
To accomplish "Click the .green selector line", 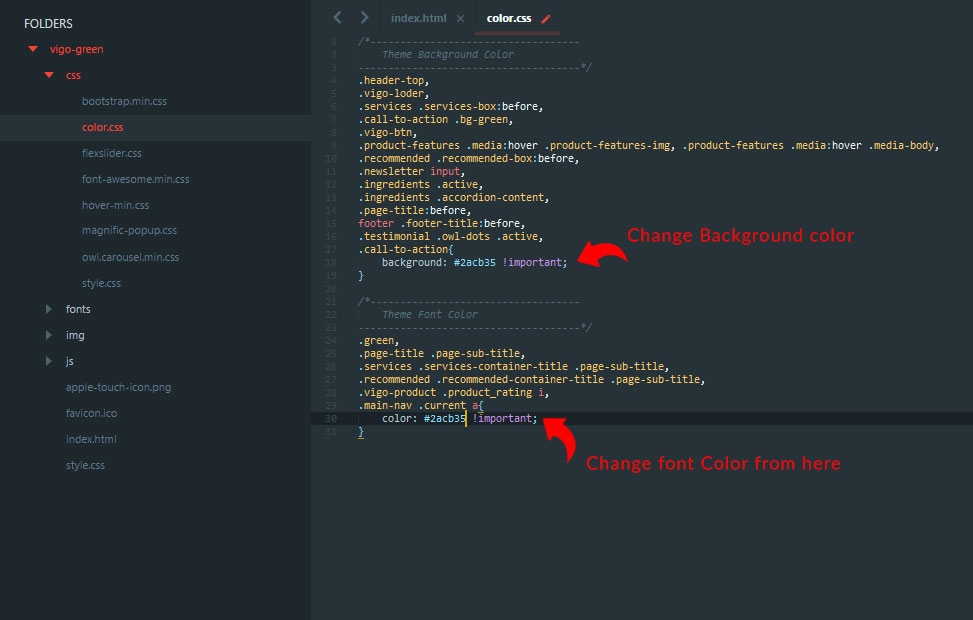I will 379,341.
